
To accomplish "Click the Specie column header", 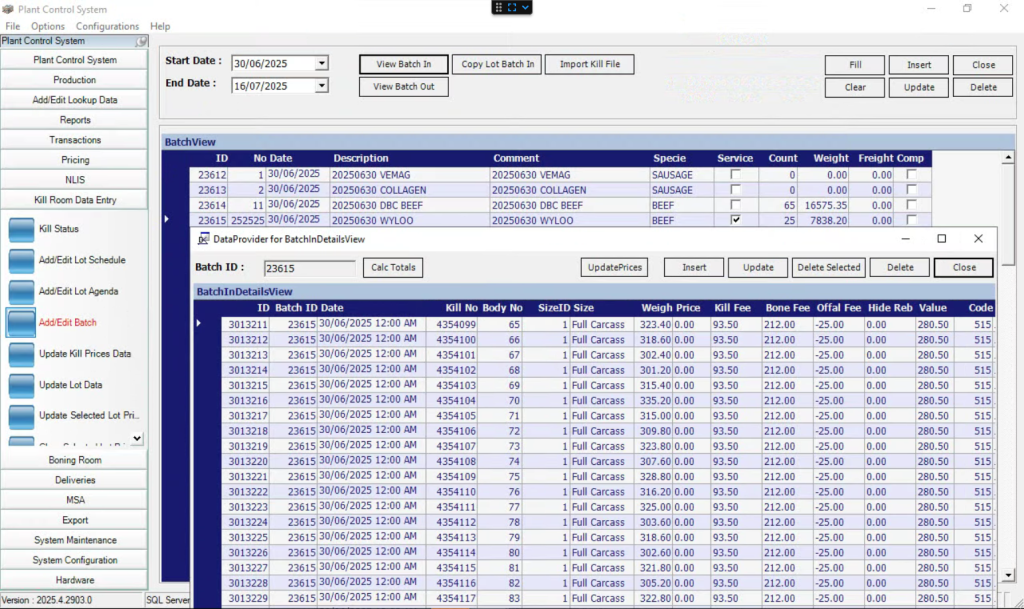I will click(x=669, y=158).
